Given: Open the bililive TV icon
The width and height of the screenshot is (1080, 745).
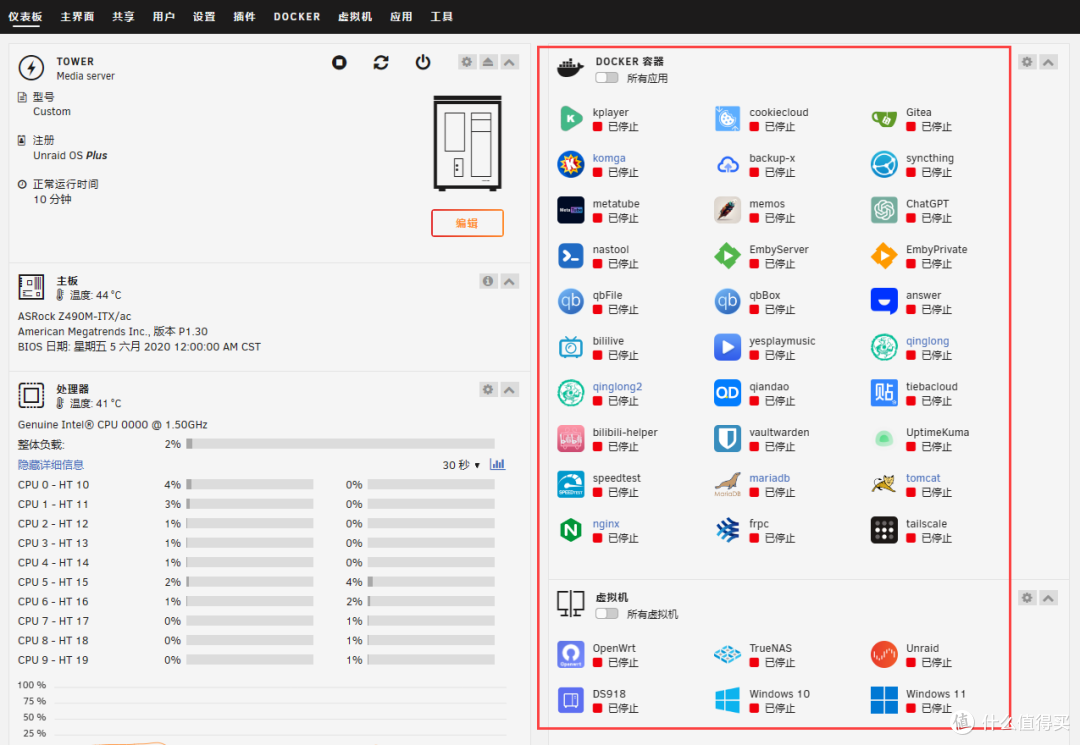Looking at the screenshot, I should point(570,347).
